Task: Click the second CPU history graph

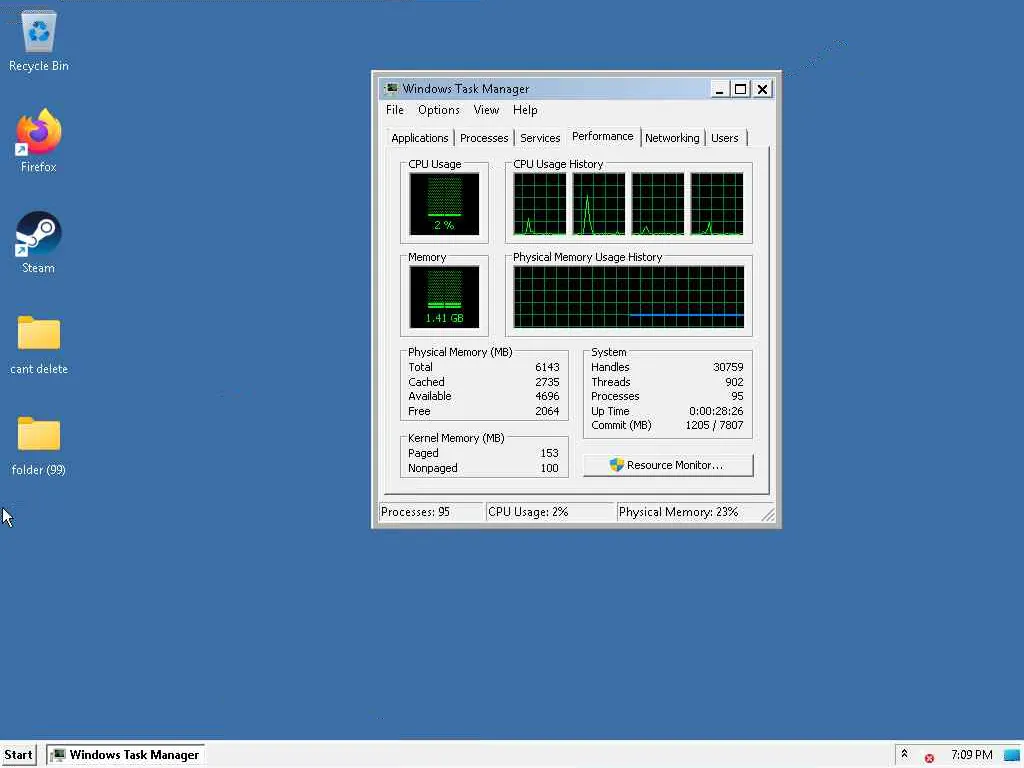Action: tap(599, 204)
